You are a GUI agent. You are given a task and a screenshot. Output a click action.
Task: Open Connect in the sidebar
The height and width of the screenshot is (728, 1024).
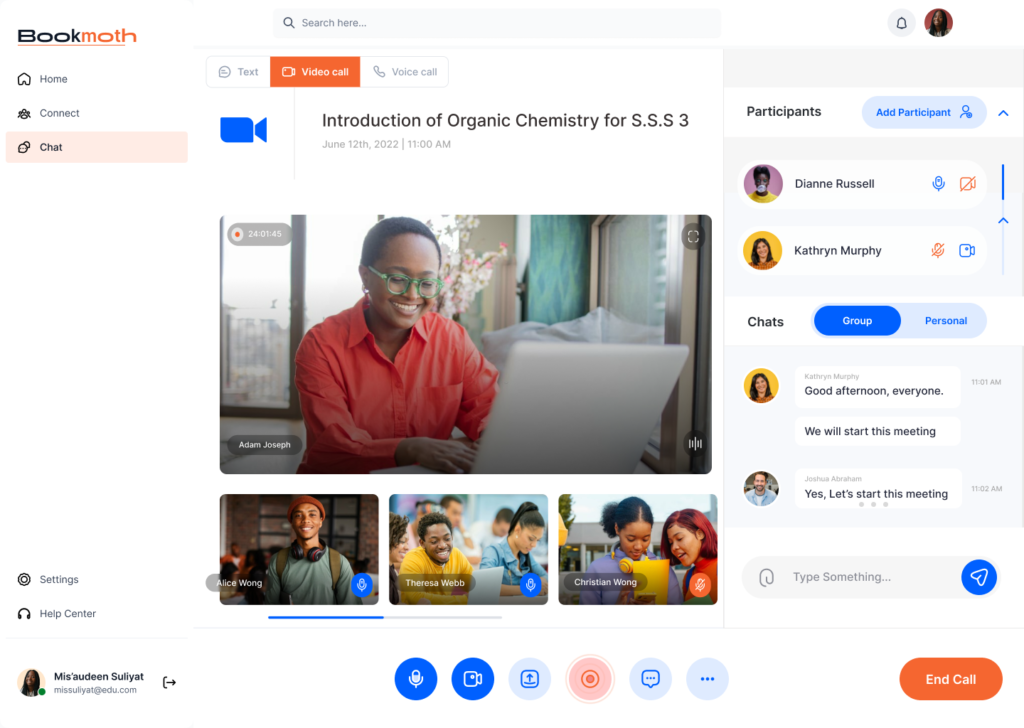(59, 113)
